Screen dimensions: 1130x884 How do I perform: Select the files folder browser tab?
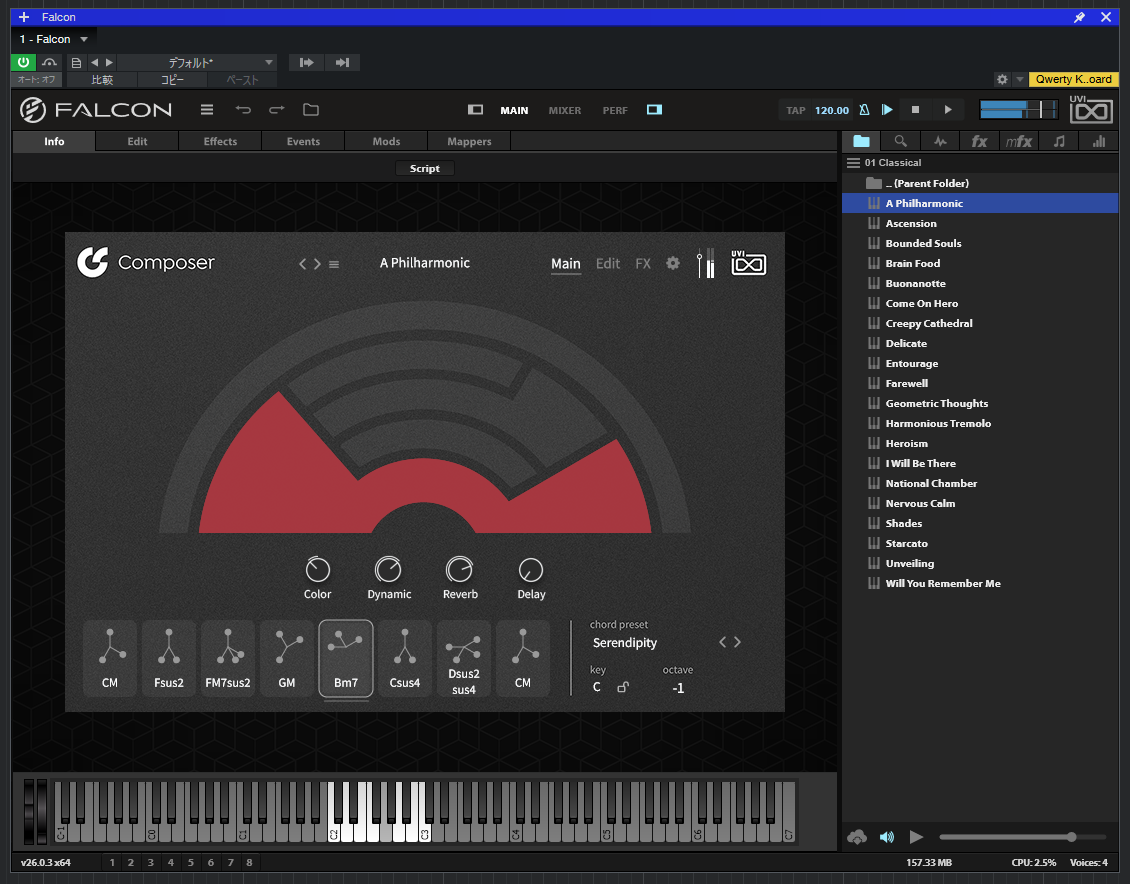[861, 141]
